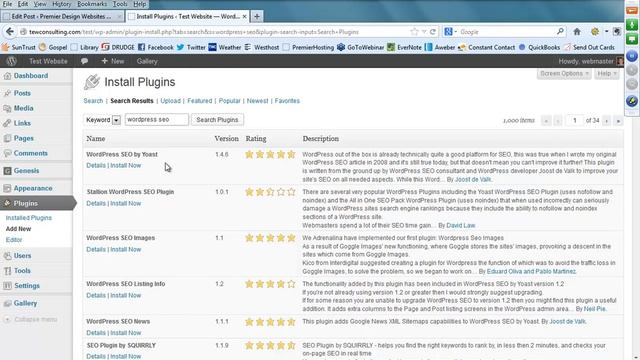Click the Comments sidebar icon

(7, 153)
